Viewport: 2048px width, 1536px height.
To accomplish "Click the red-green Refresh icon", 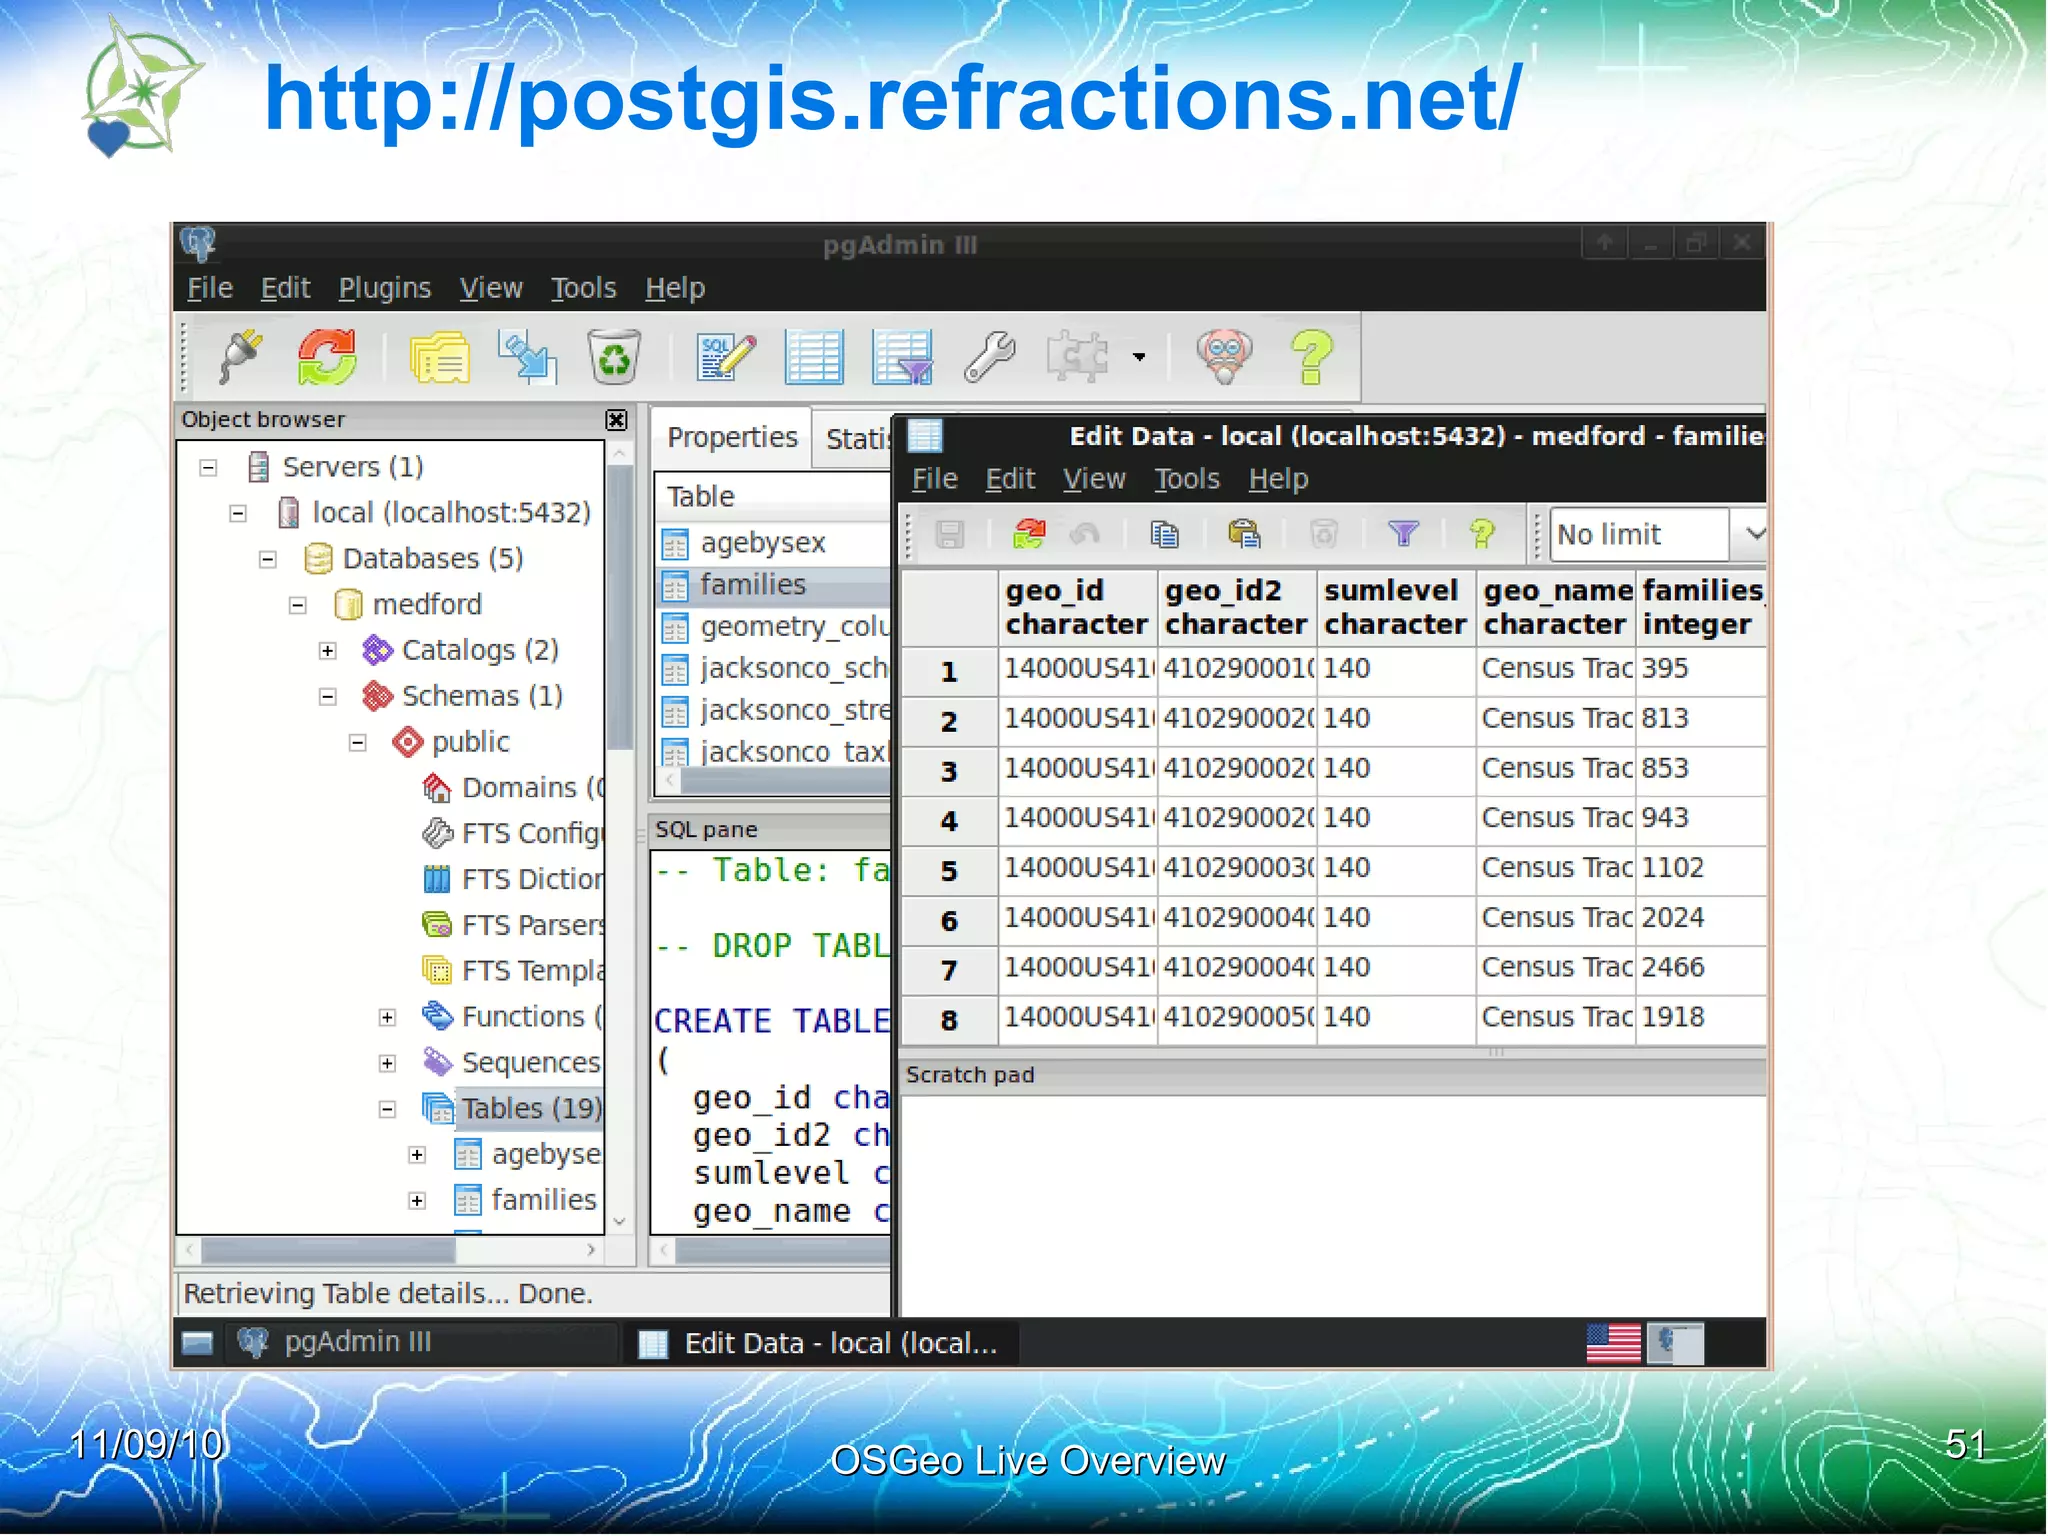I will [327, 357].
